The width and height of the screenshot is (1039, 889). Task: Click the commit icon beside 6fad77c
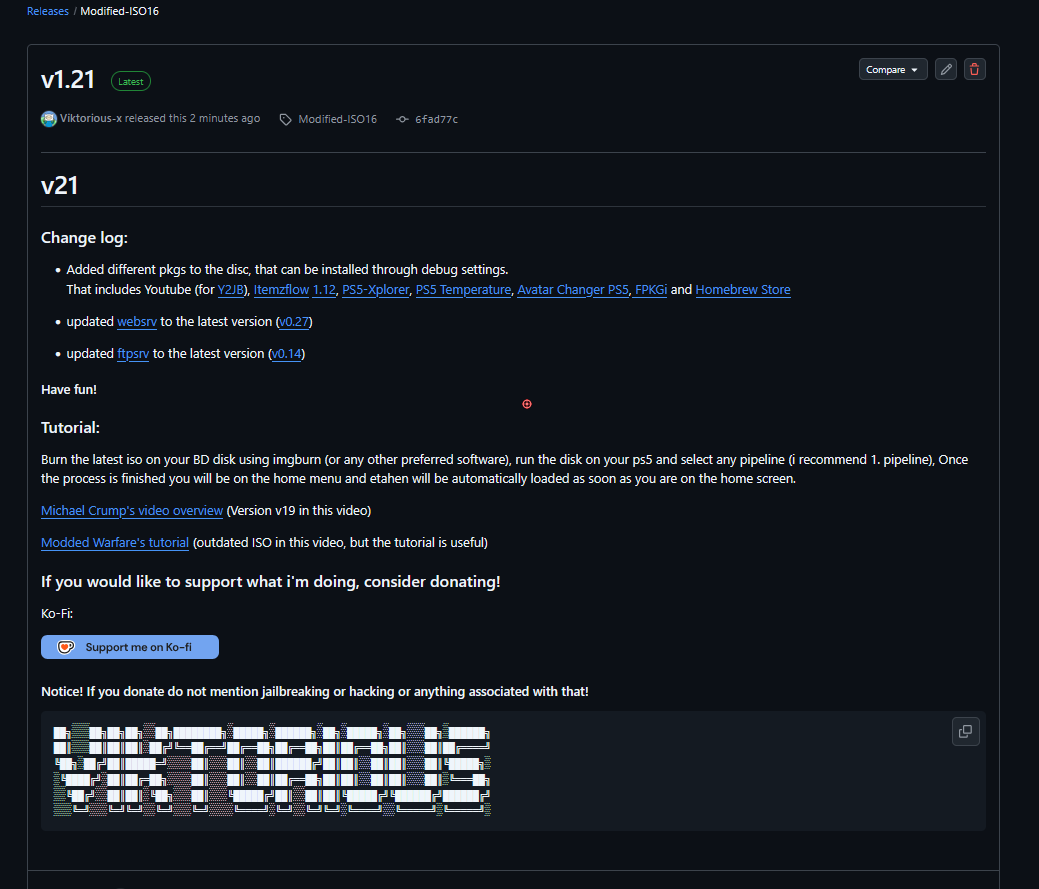402,119
